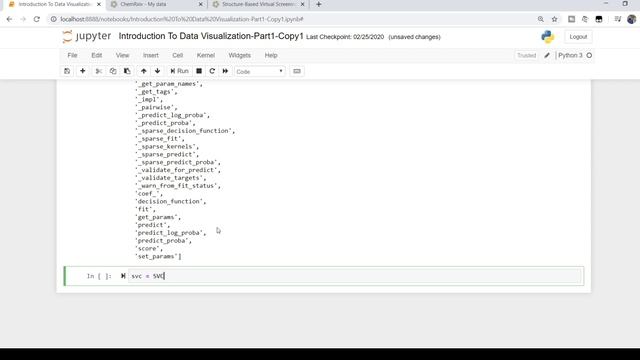Click the 'coef_' output line

pos(149,193)
